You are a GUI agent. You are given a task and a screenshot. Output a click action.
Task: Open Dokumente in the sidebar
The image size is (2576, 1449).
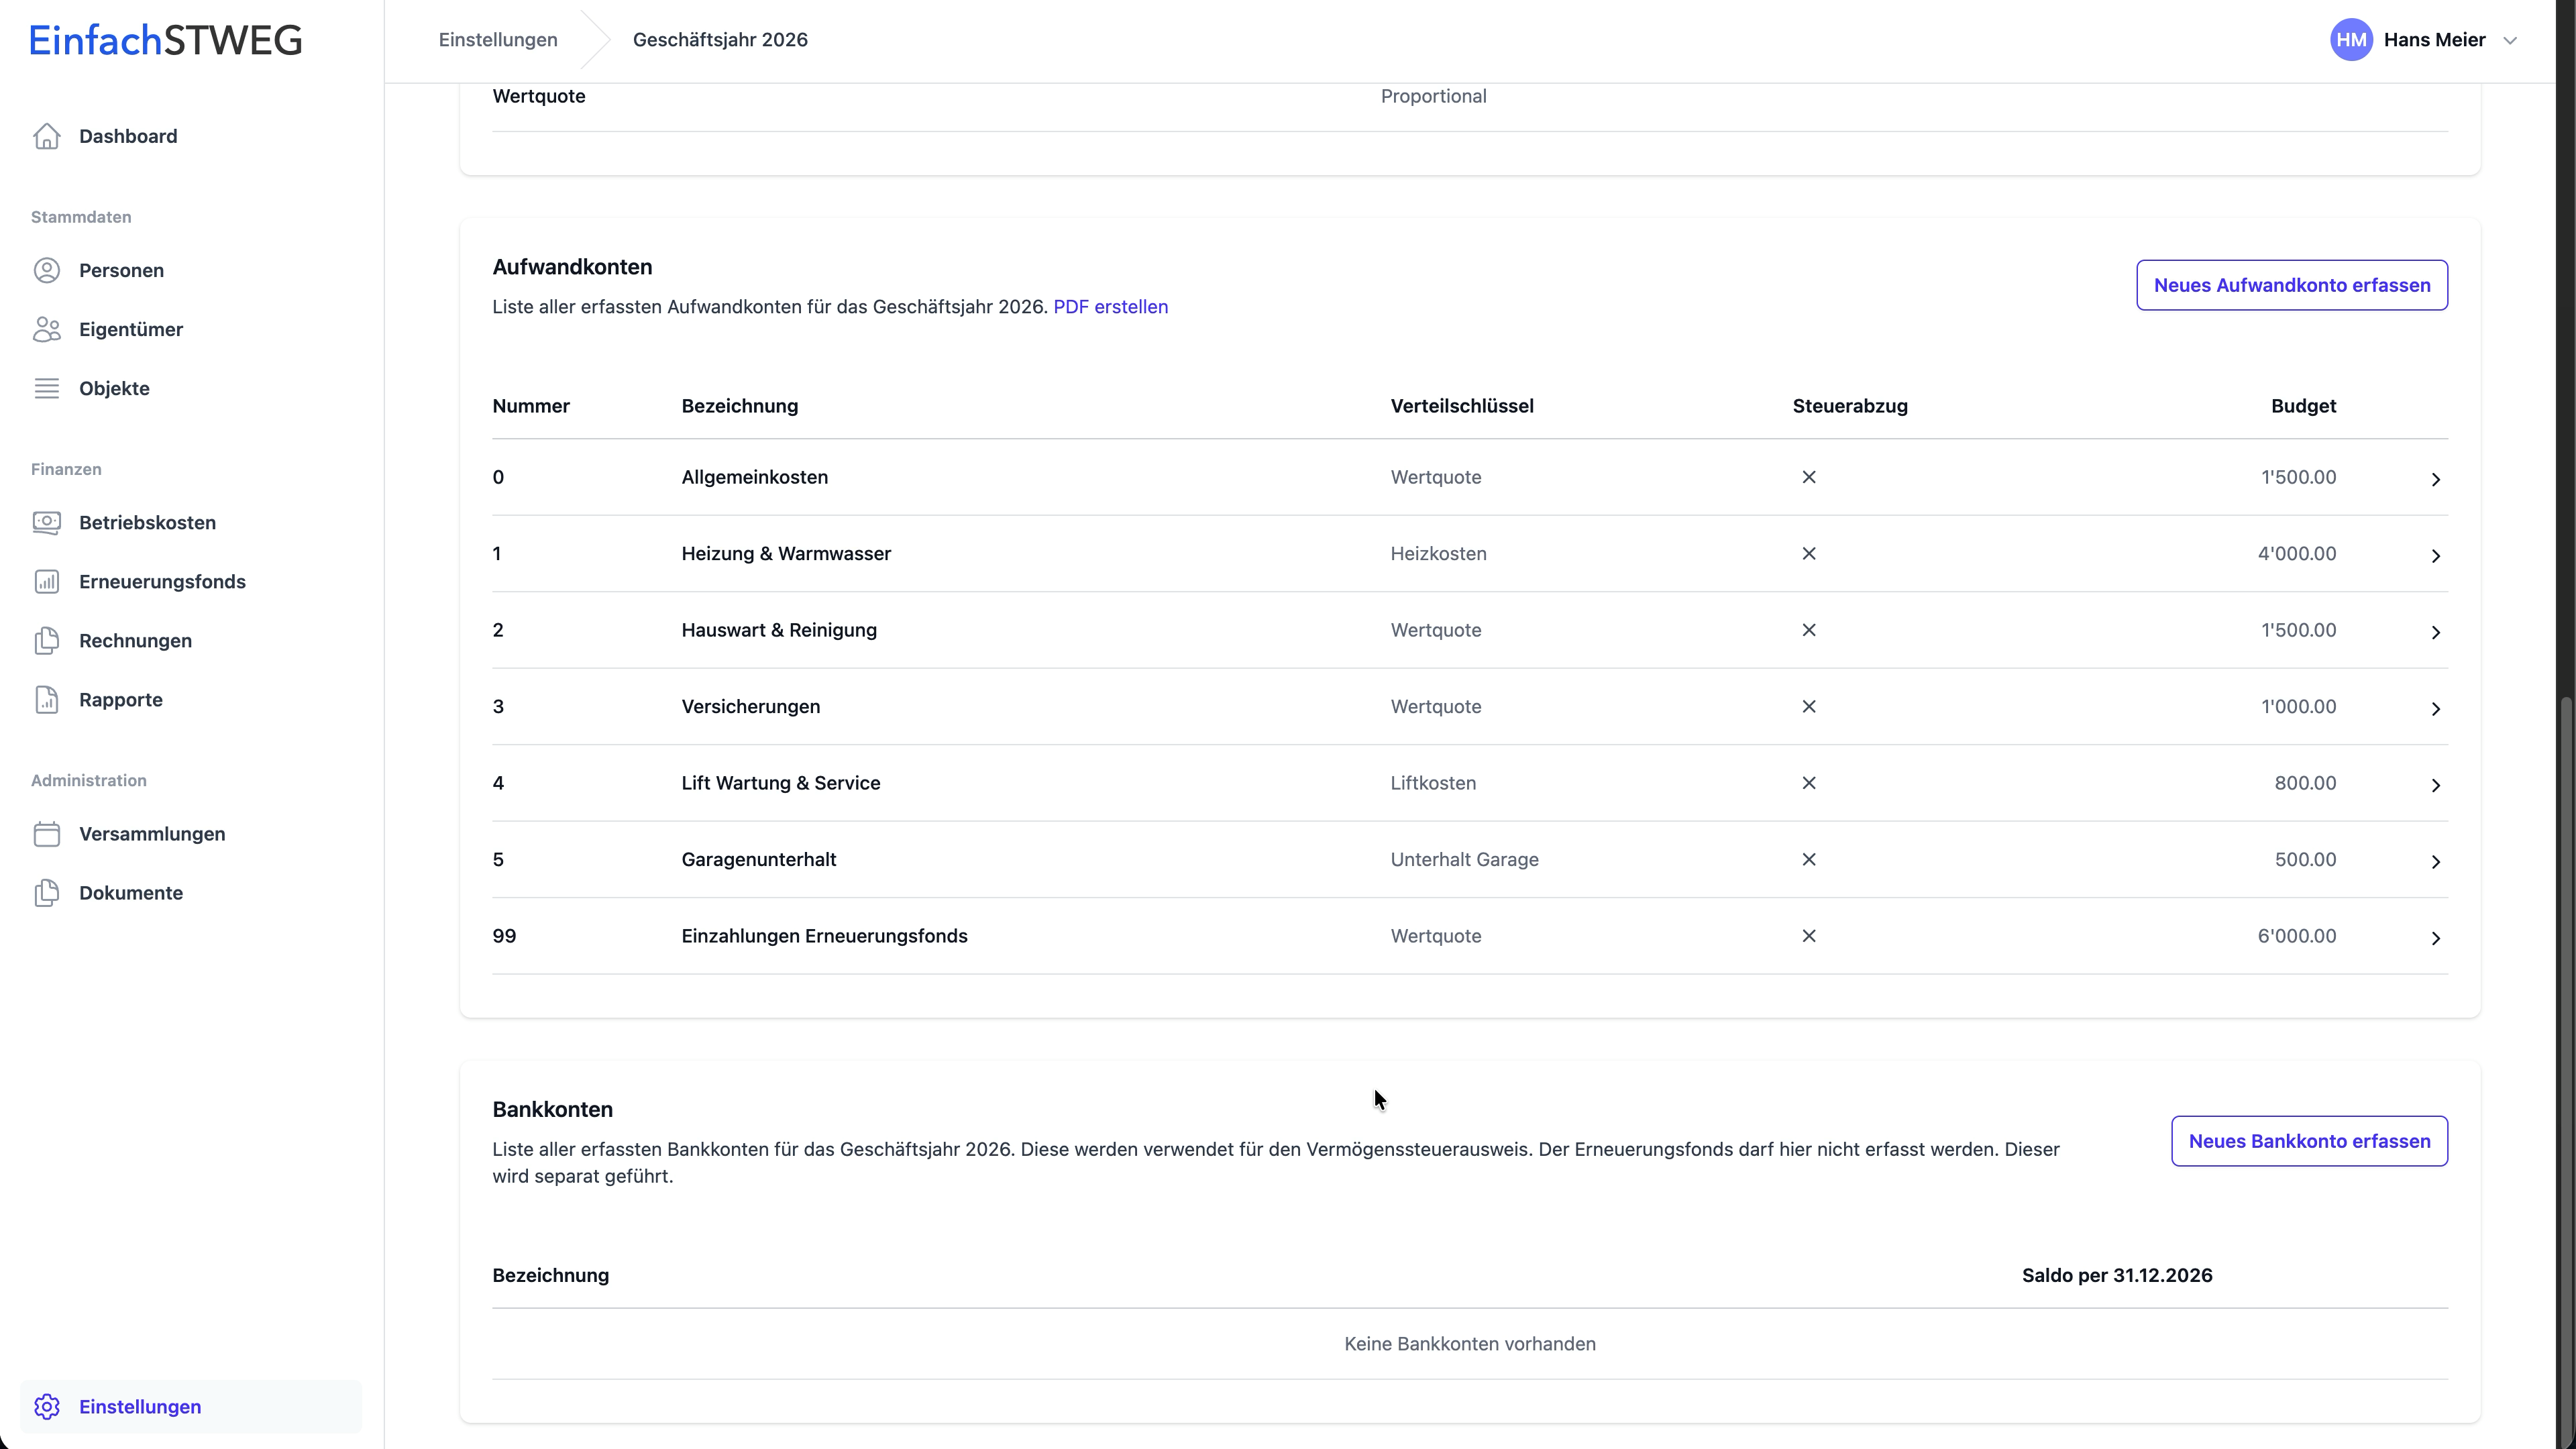point(131,893)
